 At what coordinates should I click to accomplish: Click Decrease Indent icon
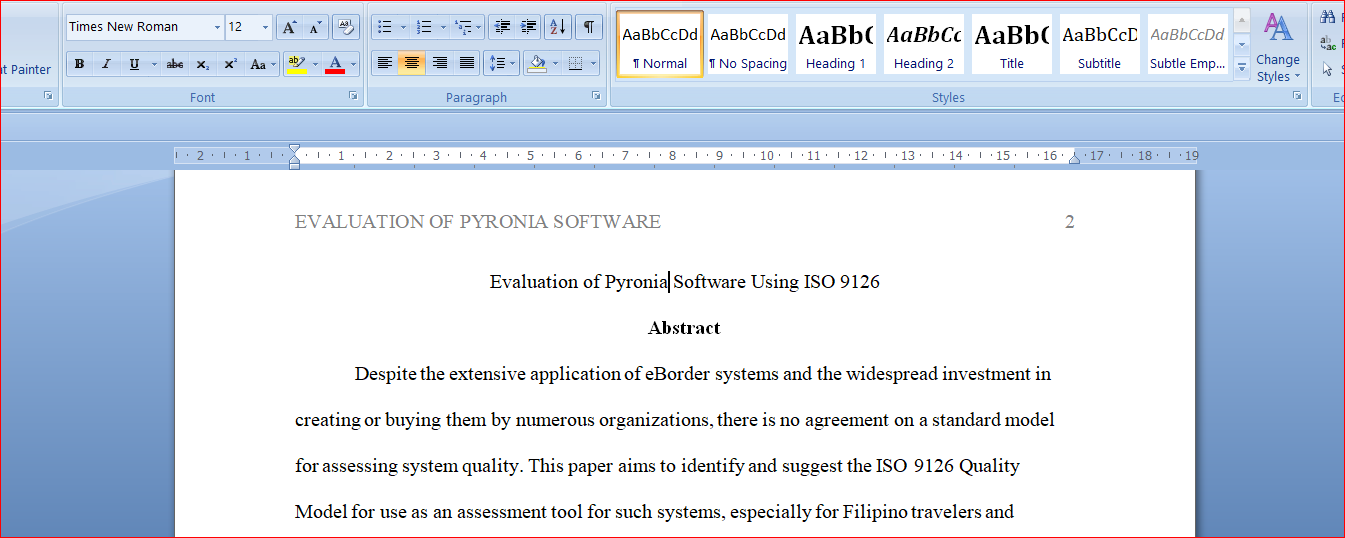pos(503,27)
